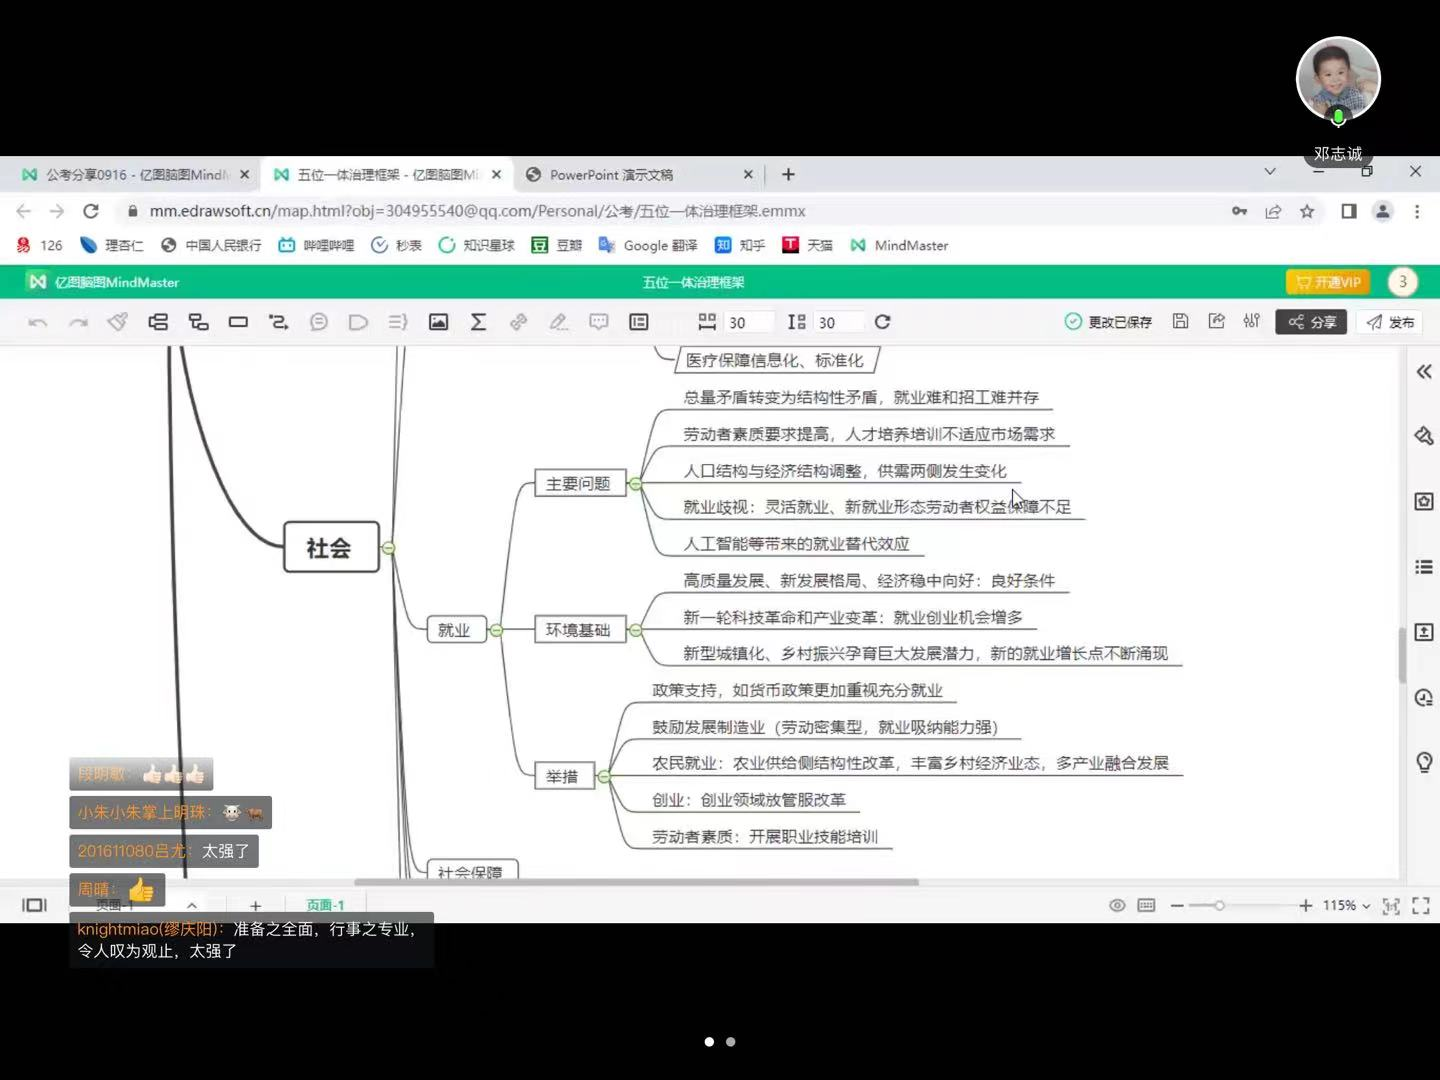
Task: Click the 分享 share button
Action: 1311,322
